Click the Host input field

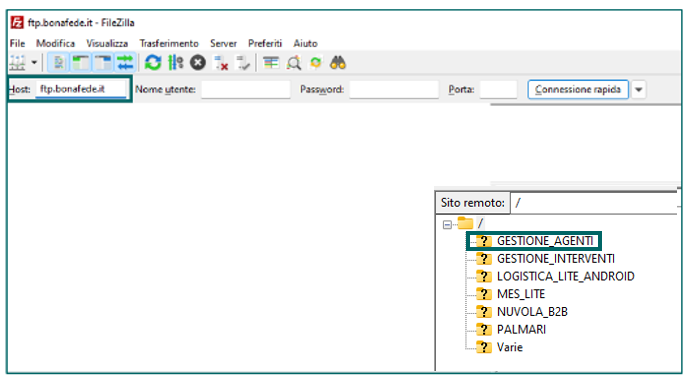click(x=81, y=89)
